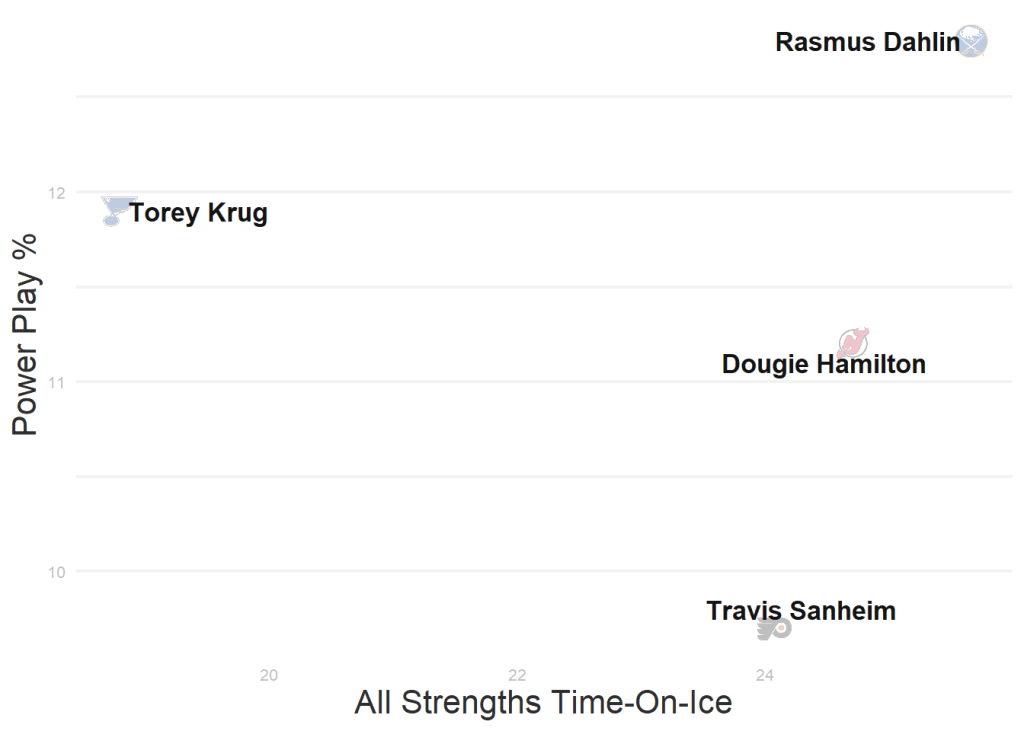The image size is (1024, 731).
Task: Select the y-axis tick label 11
Action: pyautogui.click(x=54, y=382)
